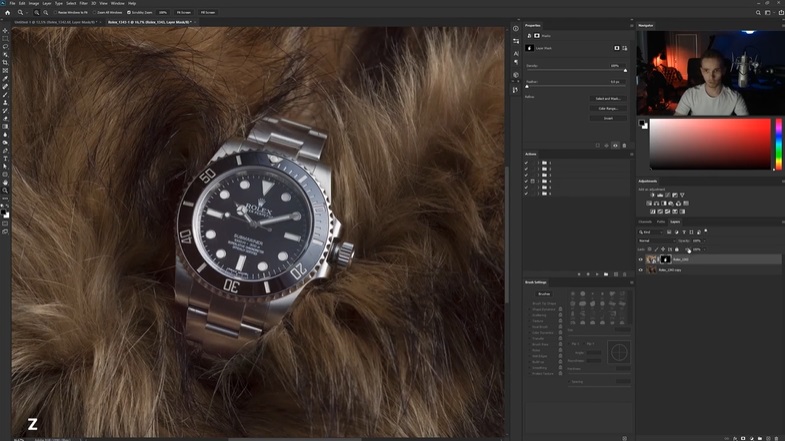Image resolution: width=785 pixels, height=441 pixels.
Task: Click the Invert button in Properties
Action: coord(608,119)
